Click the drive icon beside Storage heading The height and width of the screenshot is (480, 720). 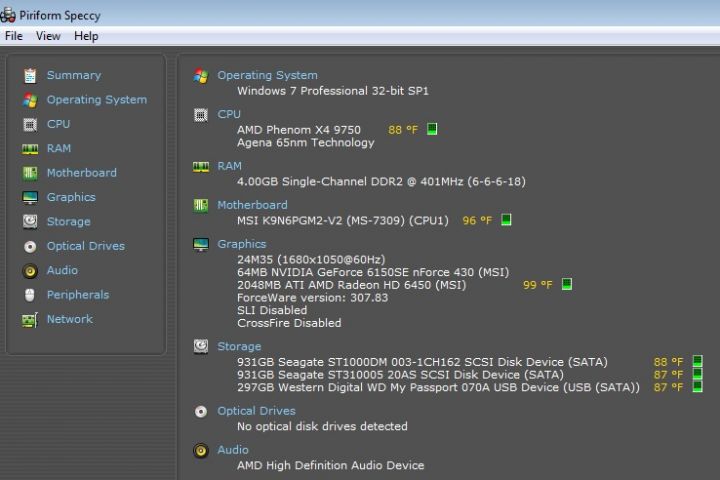[201, 346]
